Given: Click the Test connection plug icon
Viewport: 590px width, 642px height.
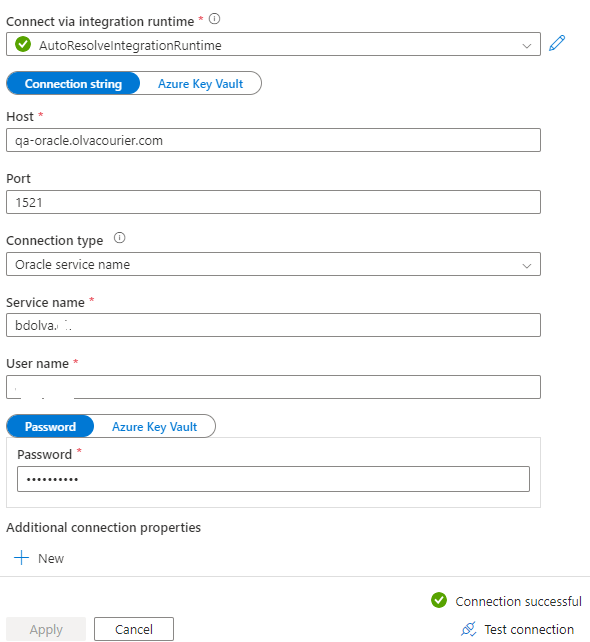Looking at the screenshot, I should pos(469,629).
